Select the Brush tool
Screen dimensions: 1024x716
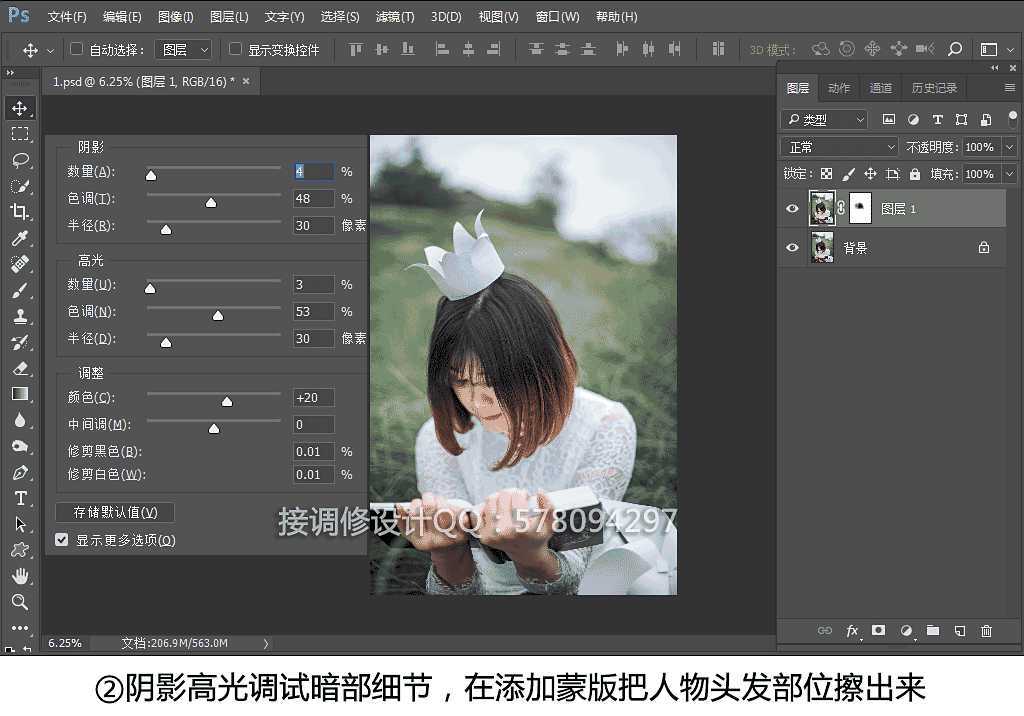point(20,291)
